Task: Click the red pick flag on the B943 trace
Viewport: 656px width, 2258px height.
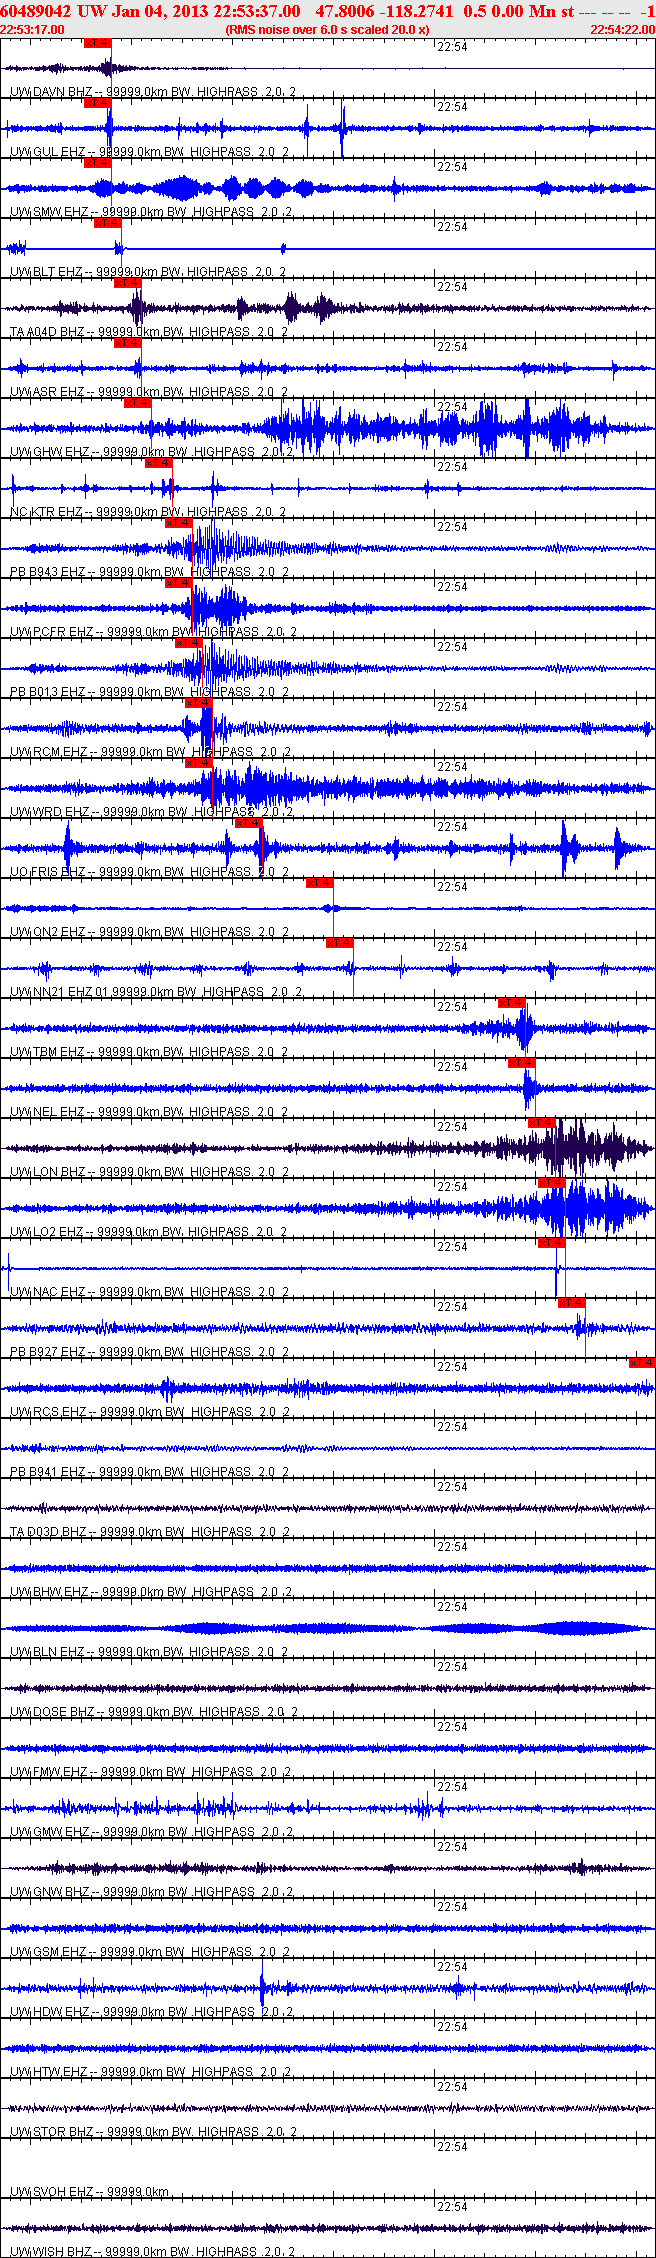Action: [x=178, y=523]
